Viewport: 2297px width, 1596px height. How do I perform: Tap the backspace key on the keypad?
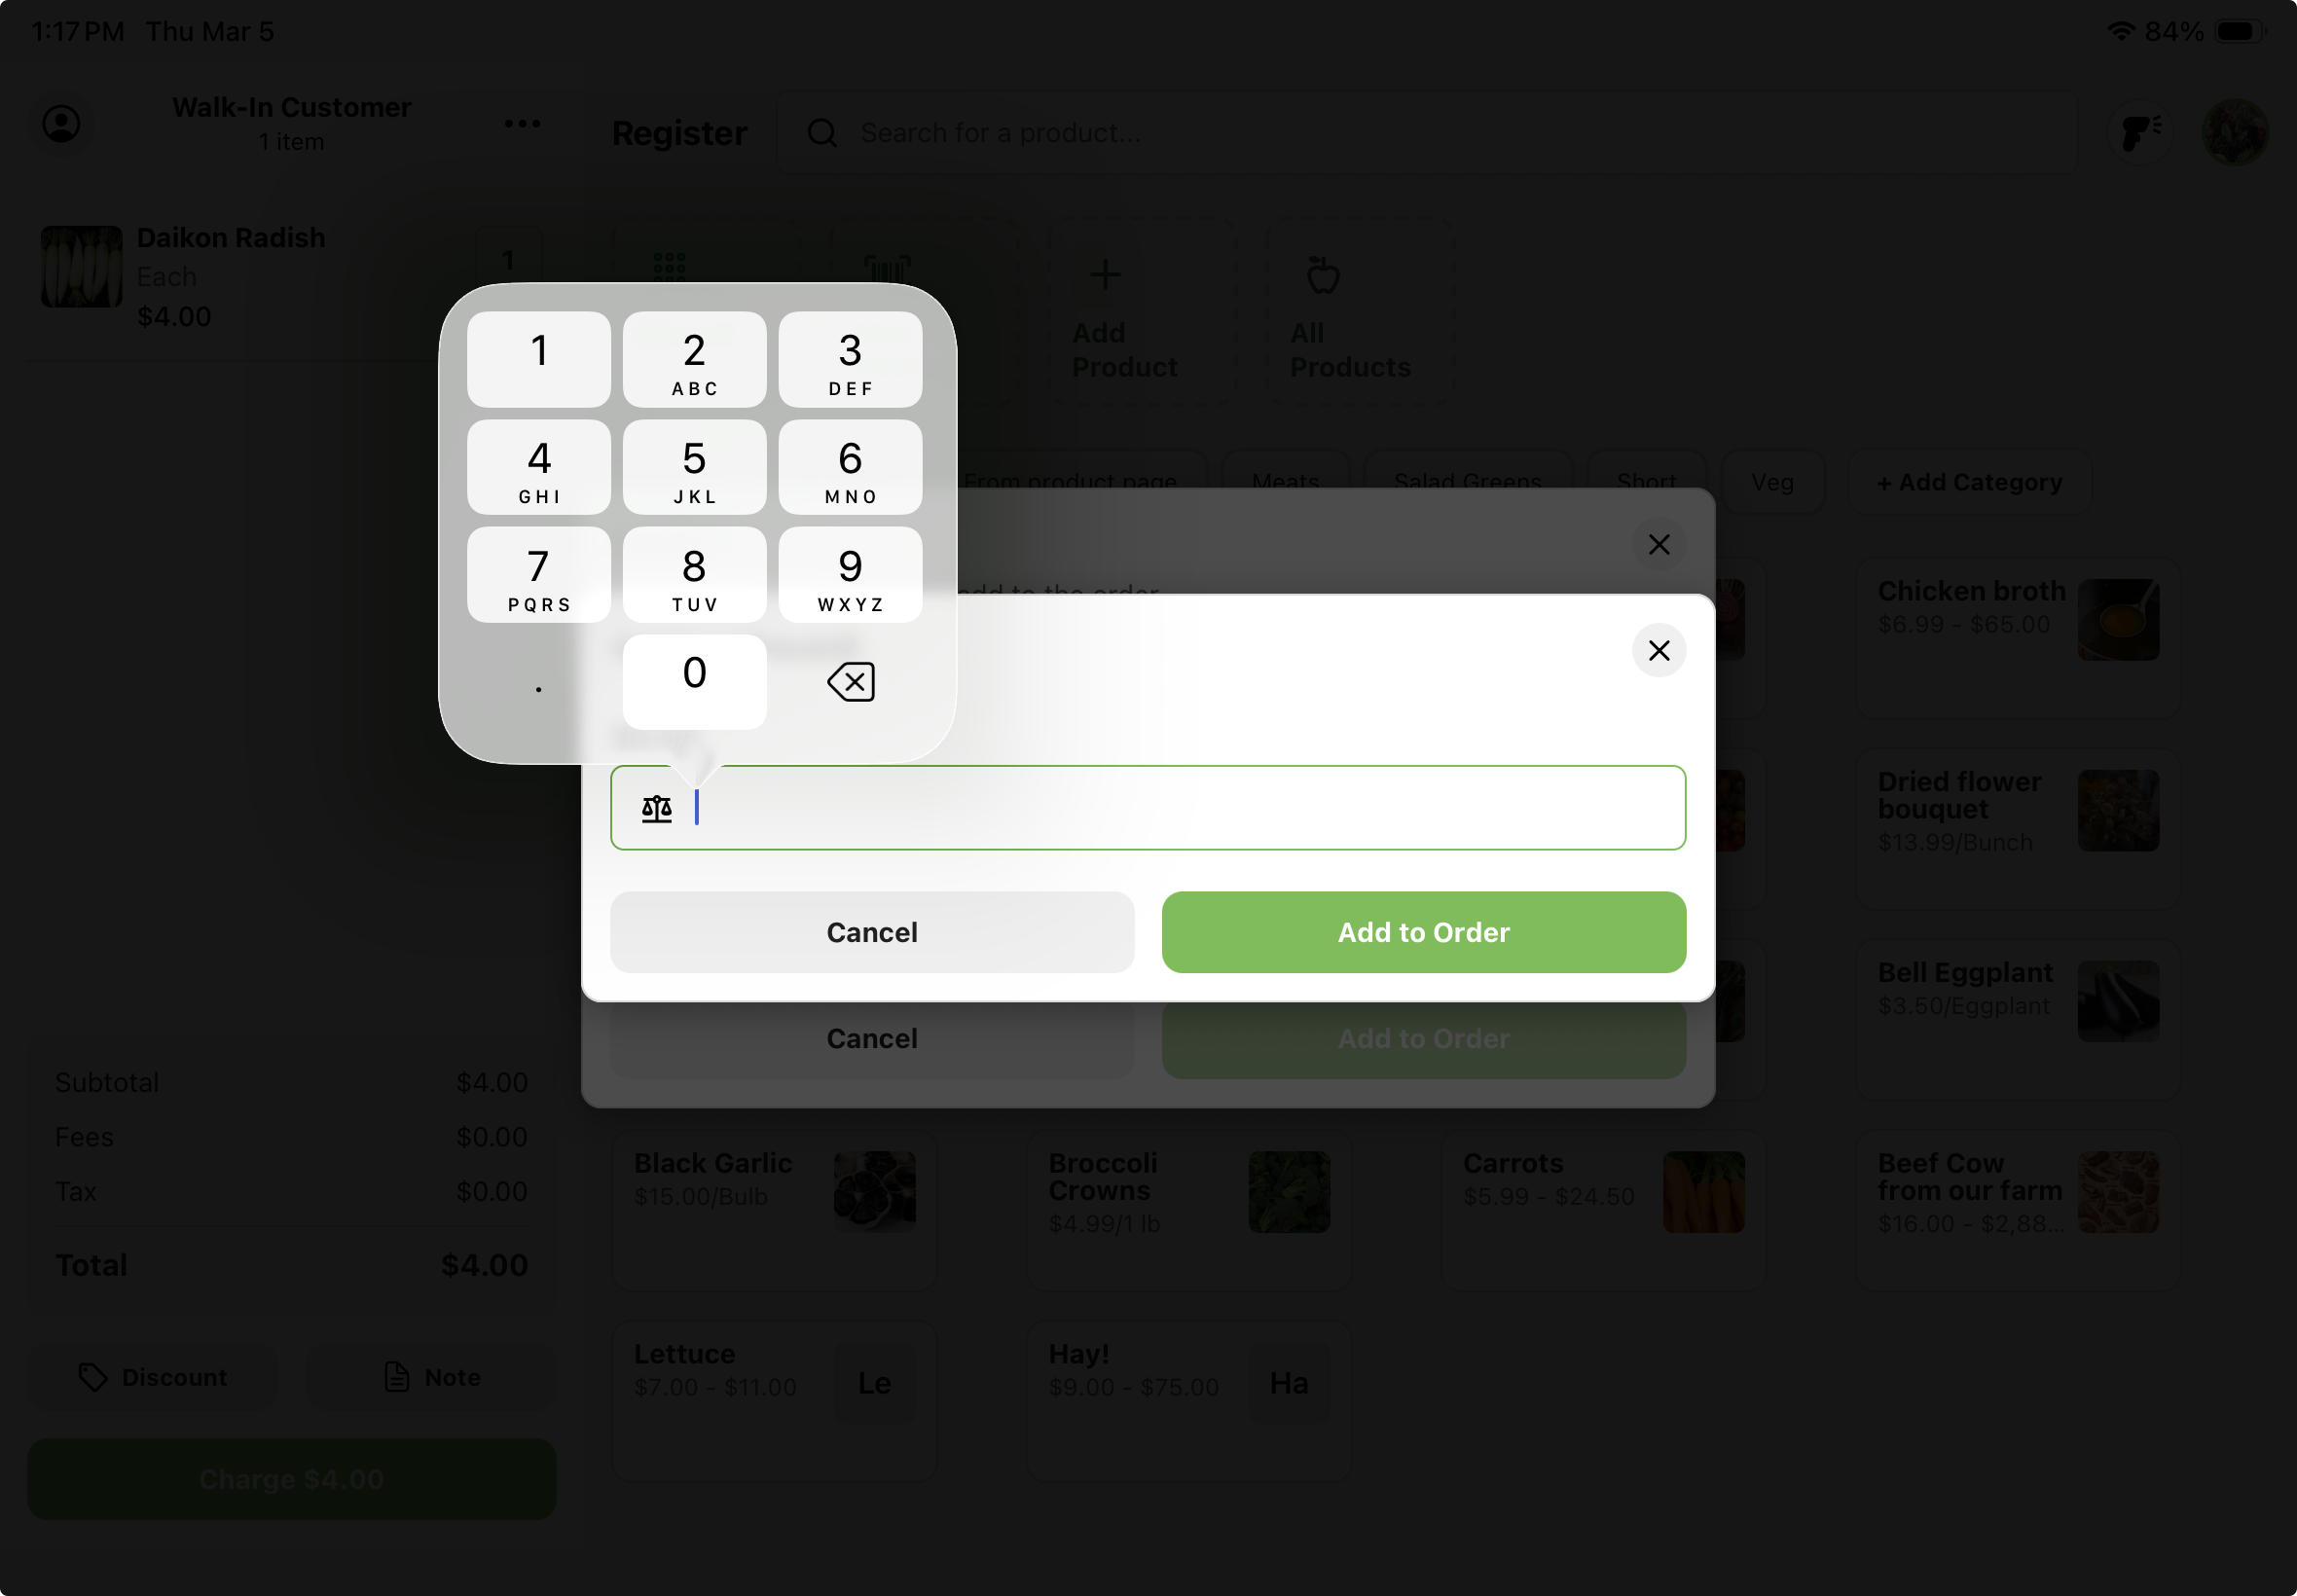click(x=850, y=682)
